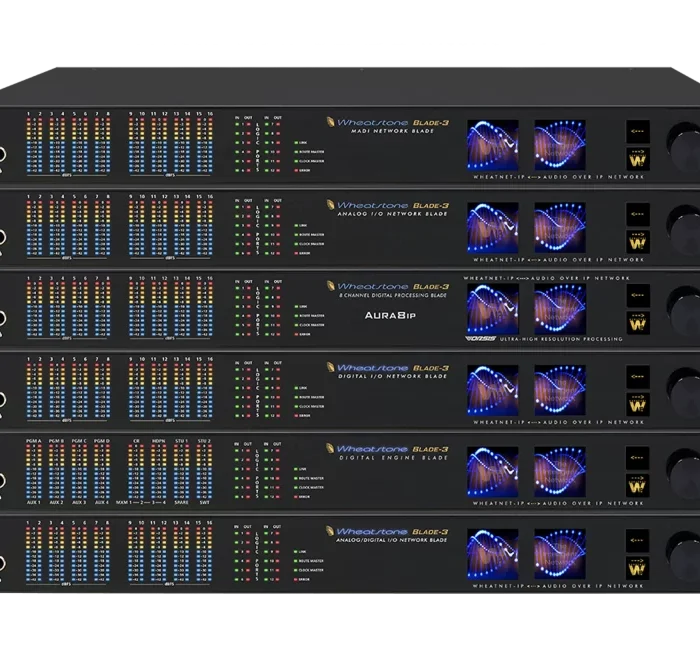The image size is (700, 647).
Task: Click the W logo button on Aura8ip blade
Action: click(x=638, y=323)
